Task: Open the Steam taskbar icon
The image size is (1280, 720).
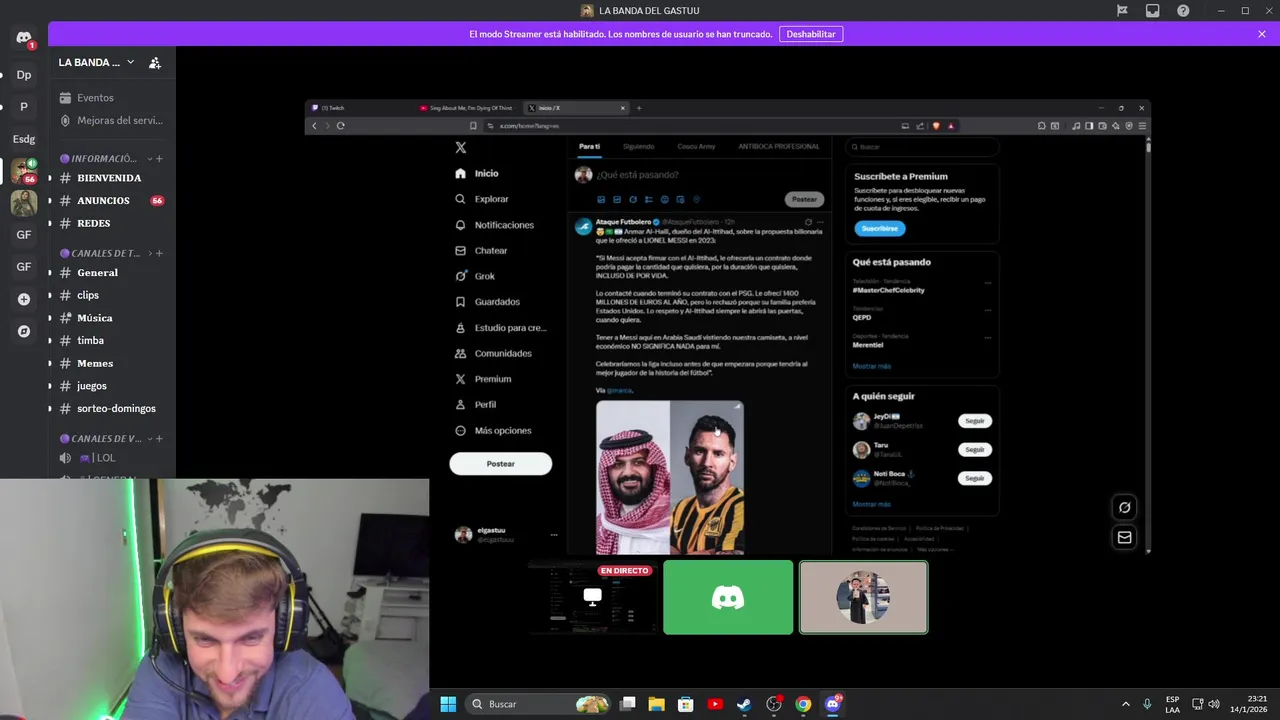Action: [744, 704]
